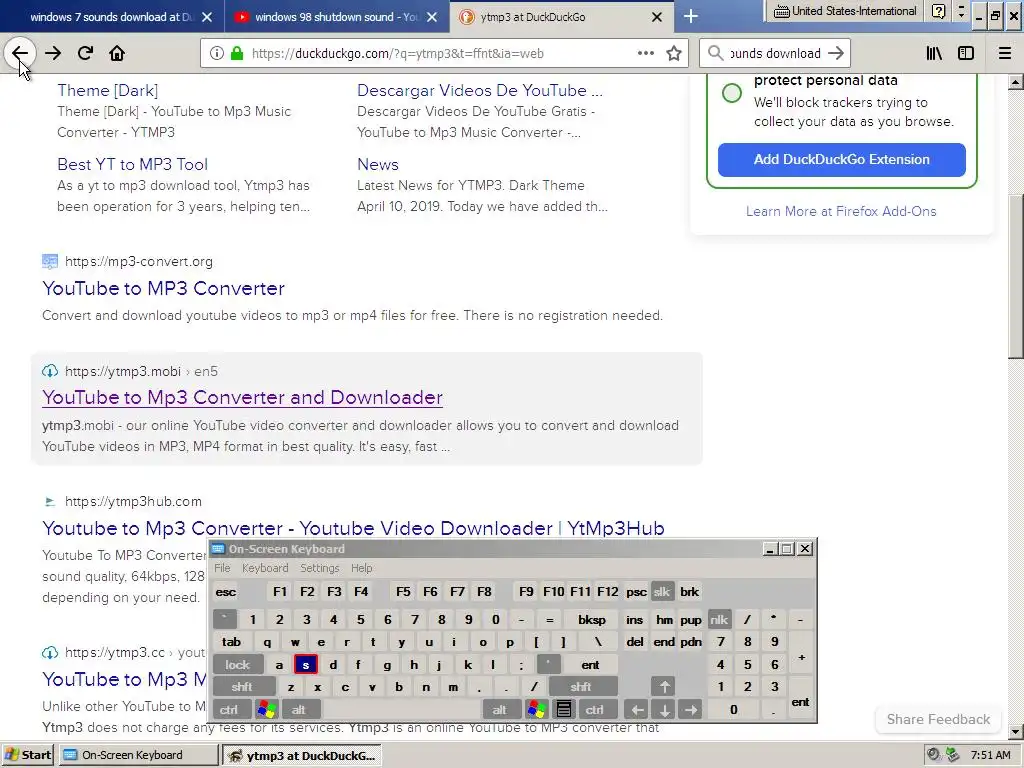Open the 'Descargar Videos De YouTube' sitelink
Viewport: 1024px width, 768px height.
pyautogui.click(x=479, y=90)
